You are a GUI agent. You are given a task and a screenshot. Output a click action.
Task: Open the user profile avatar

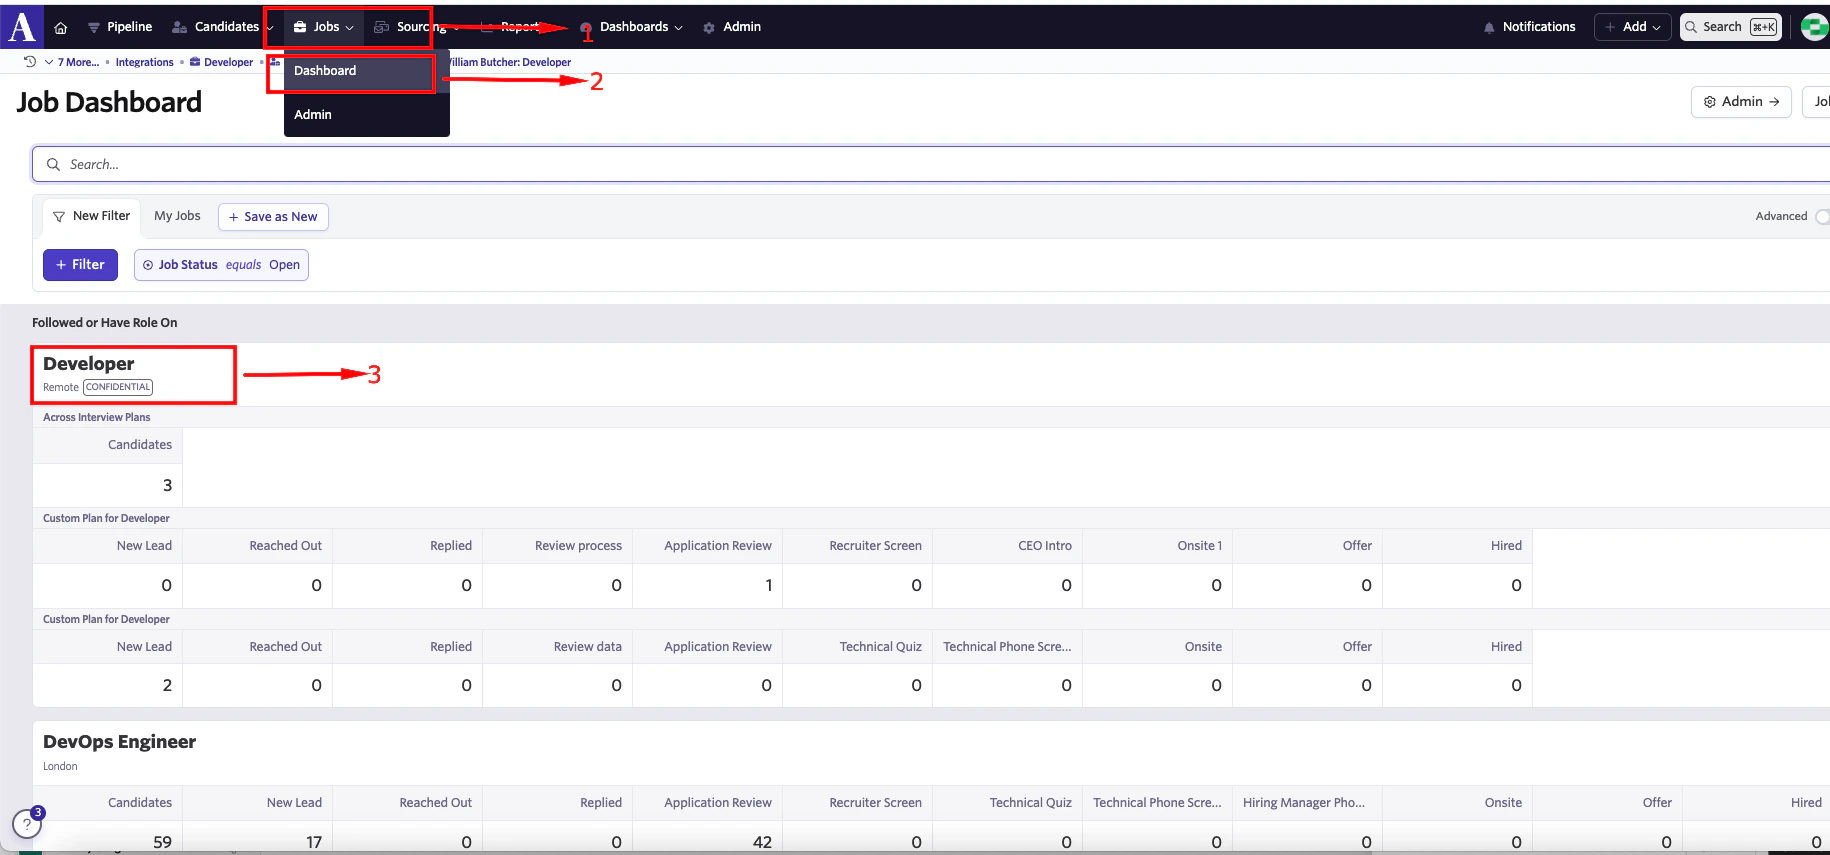(1815, 27)
